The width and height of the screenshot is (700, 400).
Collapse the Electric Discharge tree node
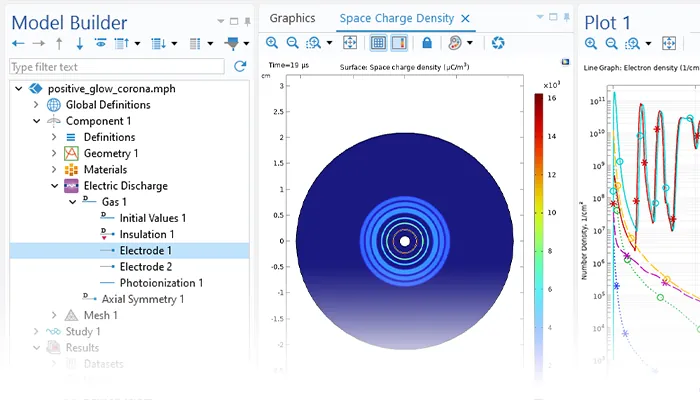pos(54,186)
